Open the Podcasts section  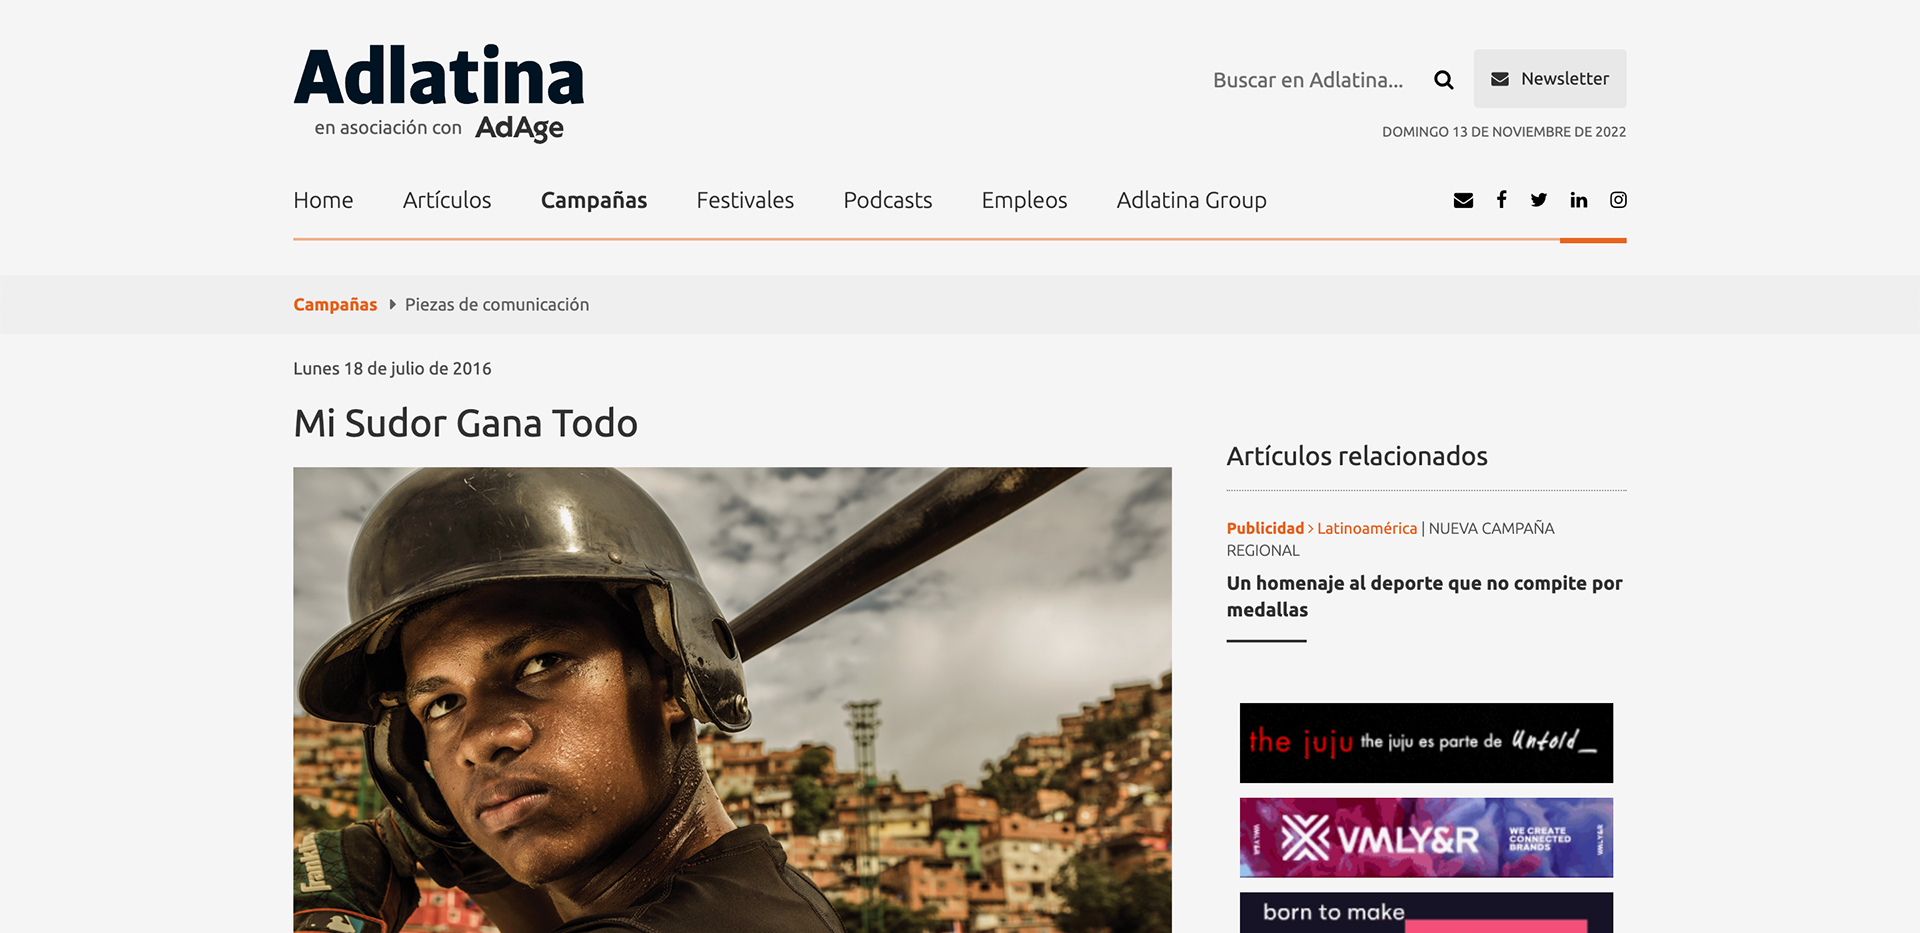pyautogui.click(x=888, y=200)
